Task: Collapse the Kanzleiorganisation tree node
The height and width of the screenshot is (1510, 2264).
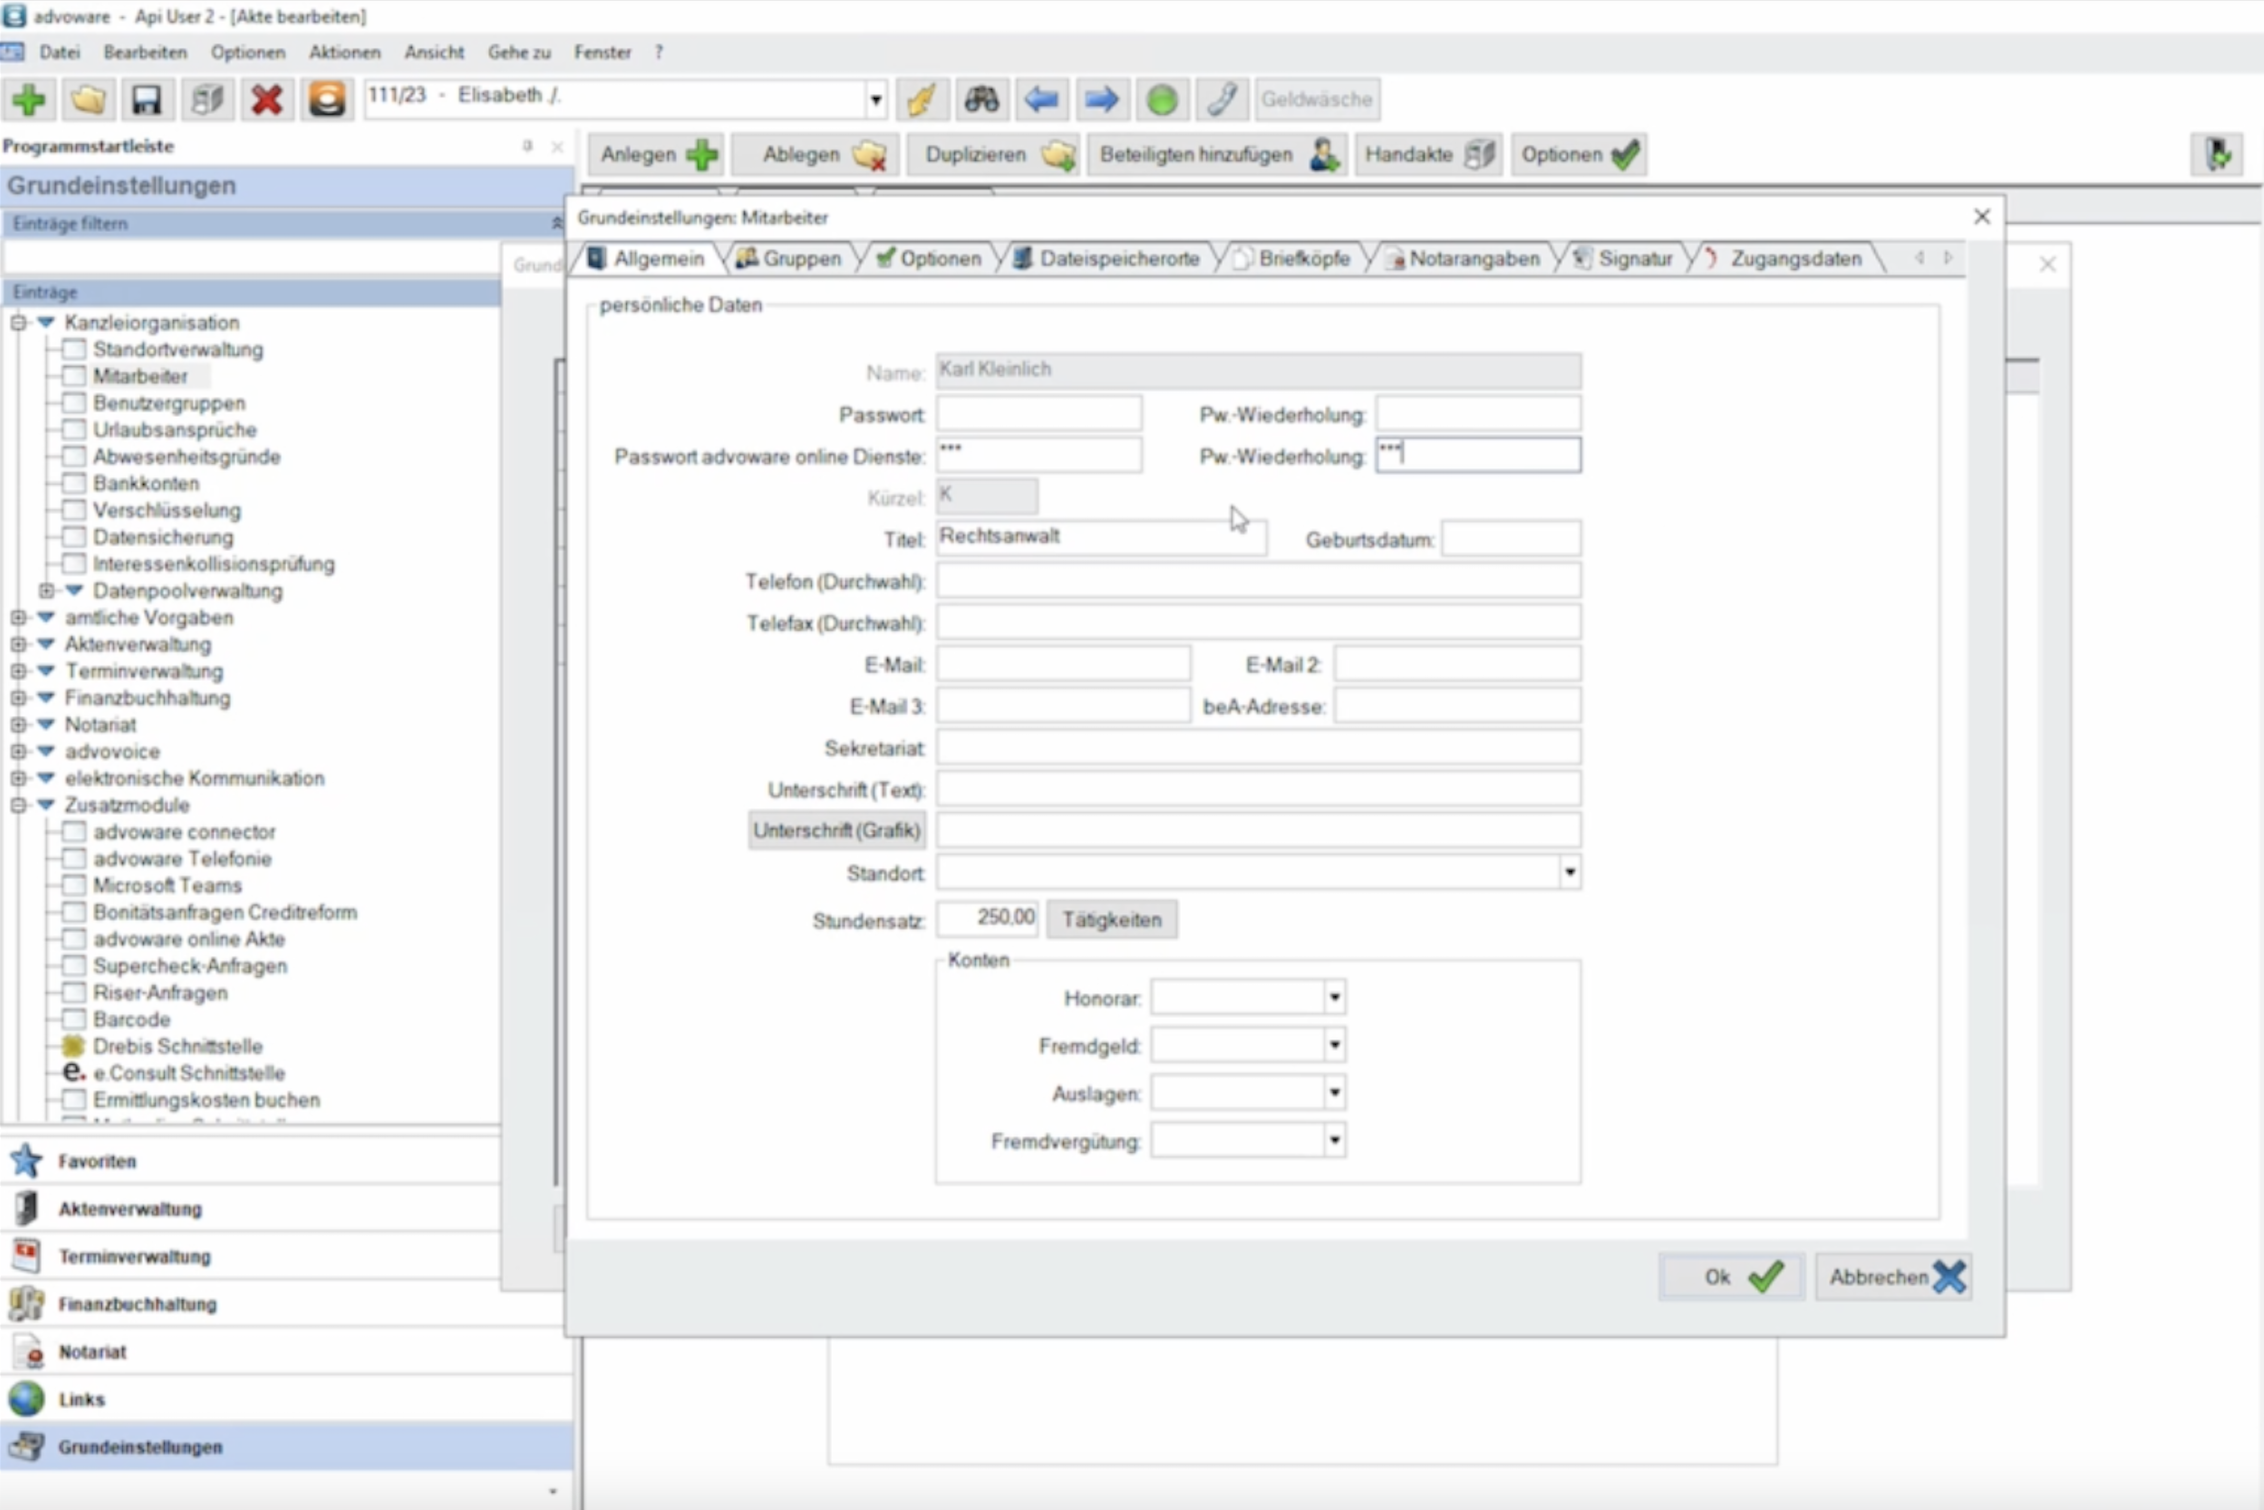Action: [x=18, y=322]
